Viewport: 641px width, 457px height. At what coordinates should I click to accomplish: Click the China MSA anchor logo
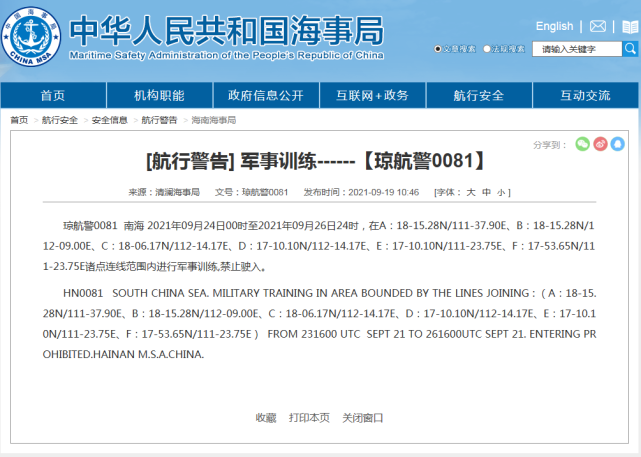[31, 37]
